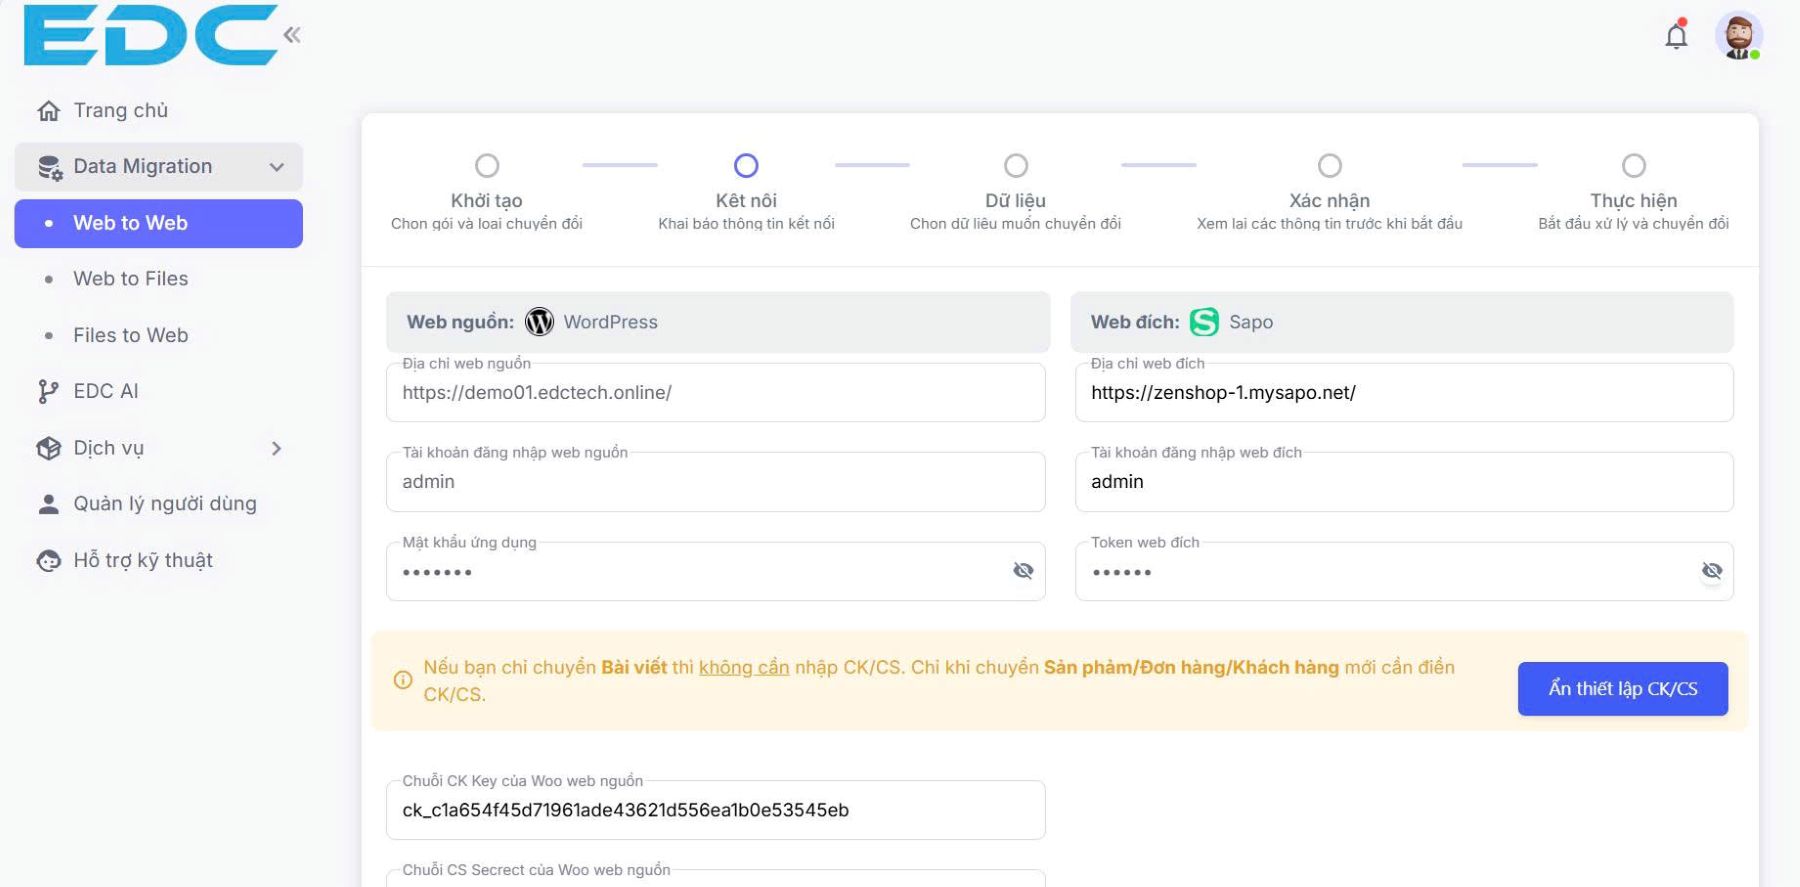Image resolution: width=1800 pixels, height=887 pixels.
Task: Click the EDC logo
Action: tap(150, 36)
